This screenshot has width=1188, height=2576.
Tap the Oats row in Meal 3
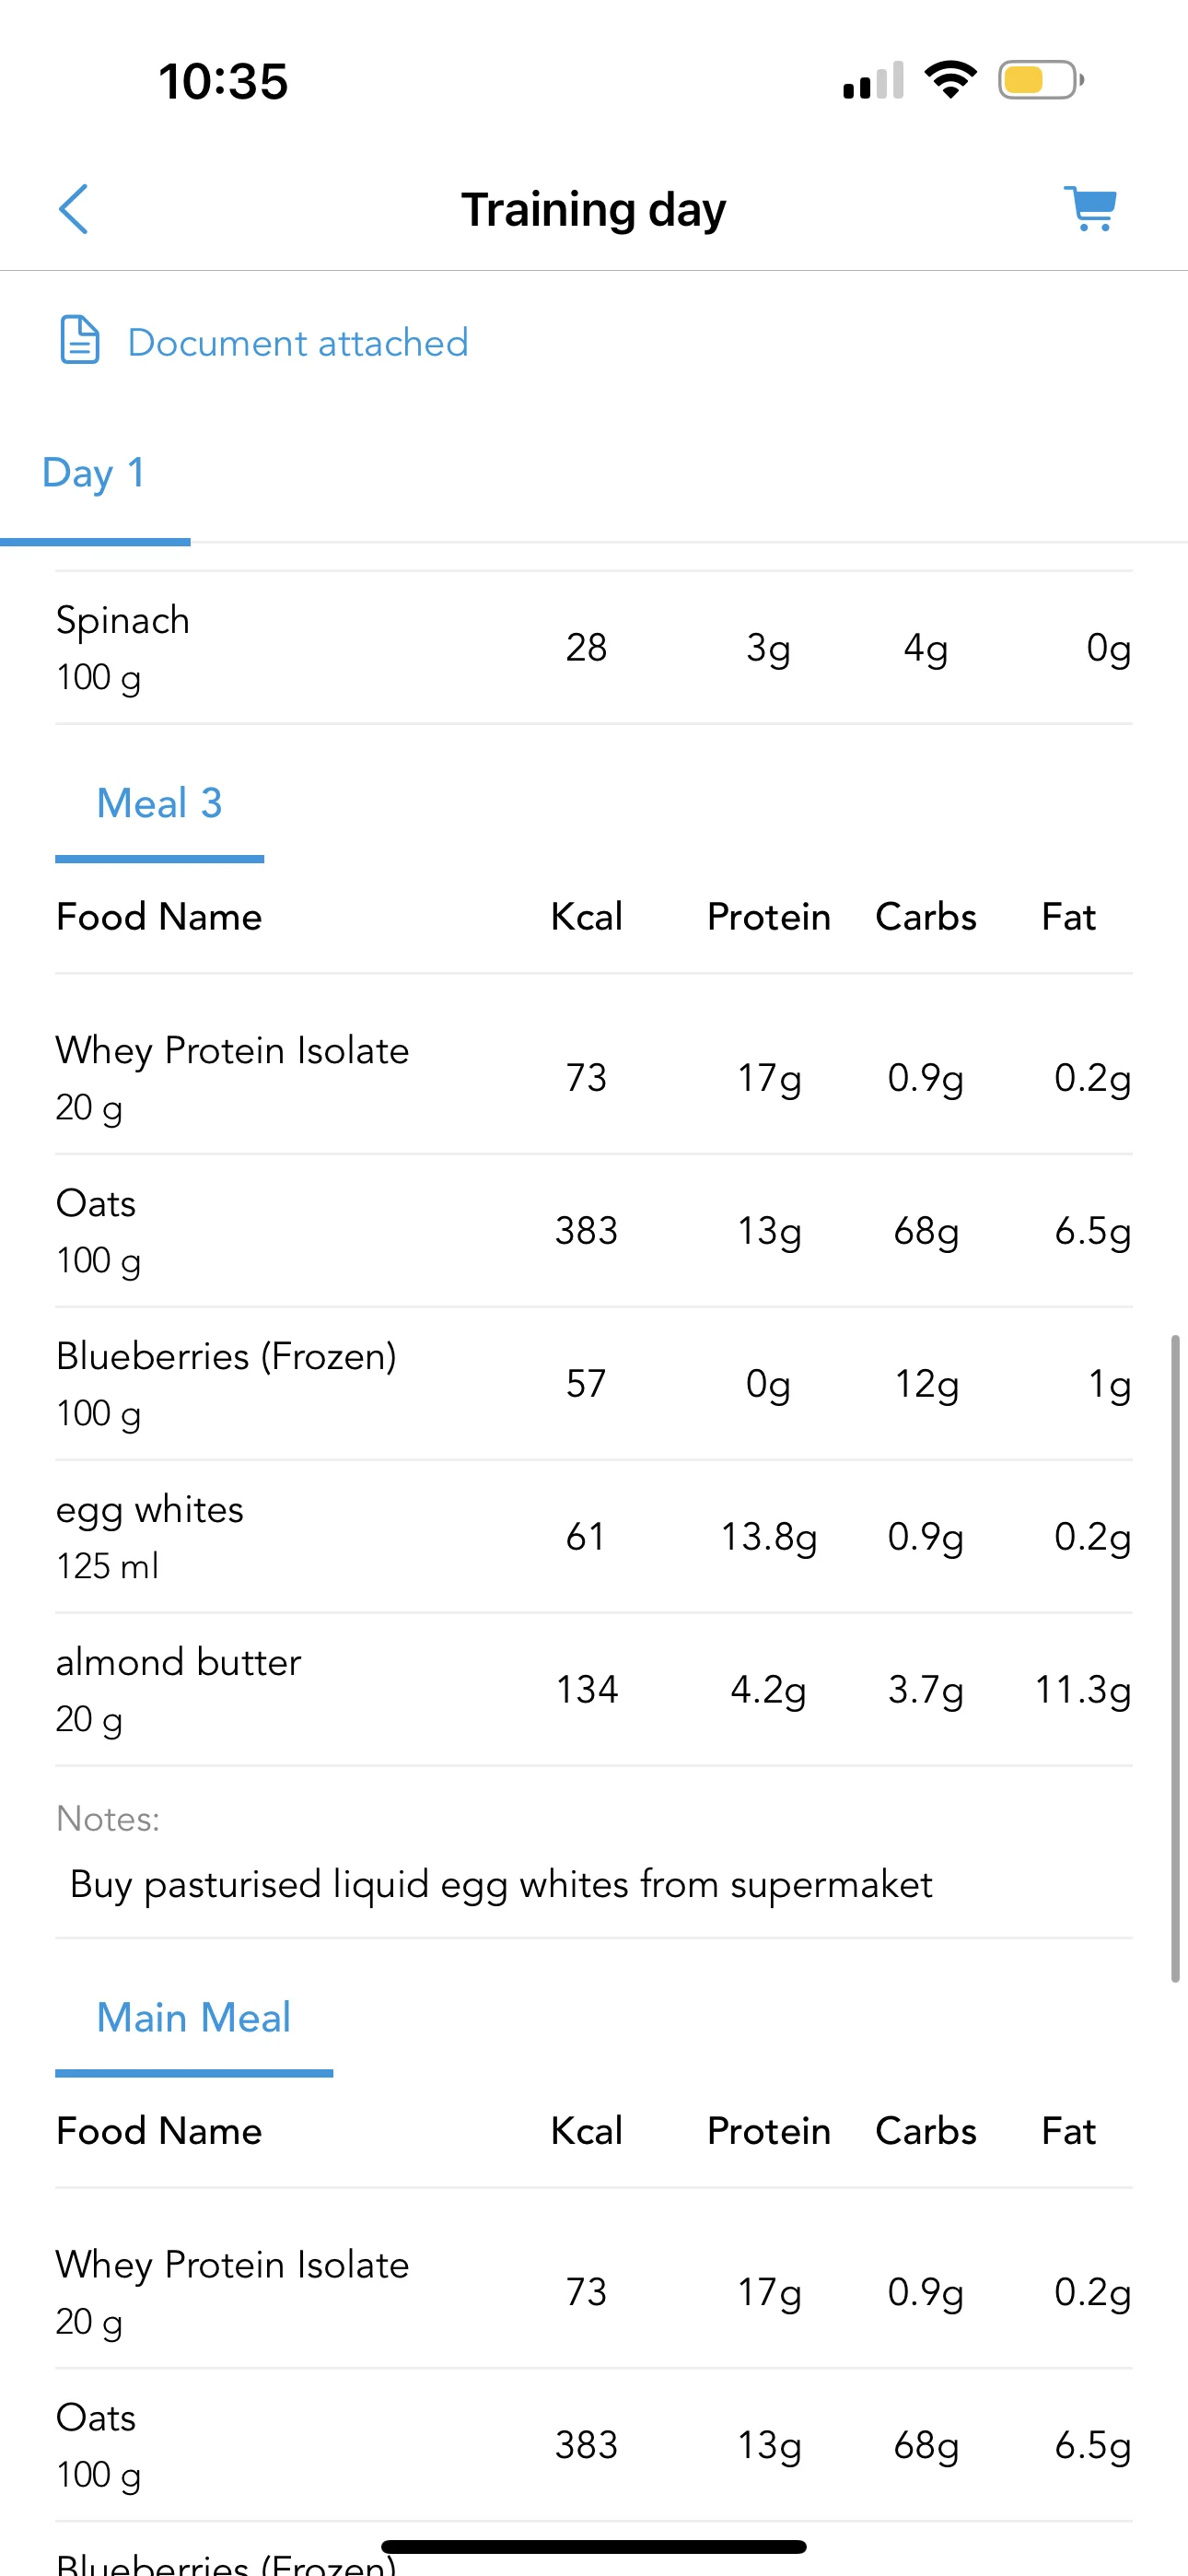(593, 1231)
